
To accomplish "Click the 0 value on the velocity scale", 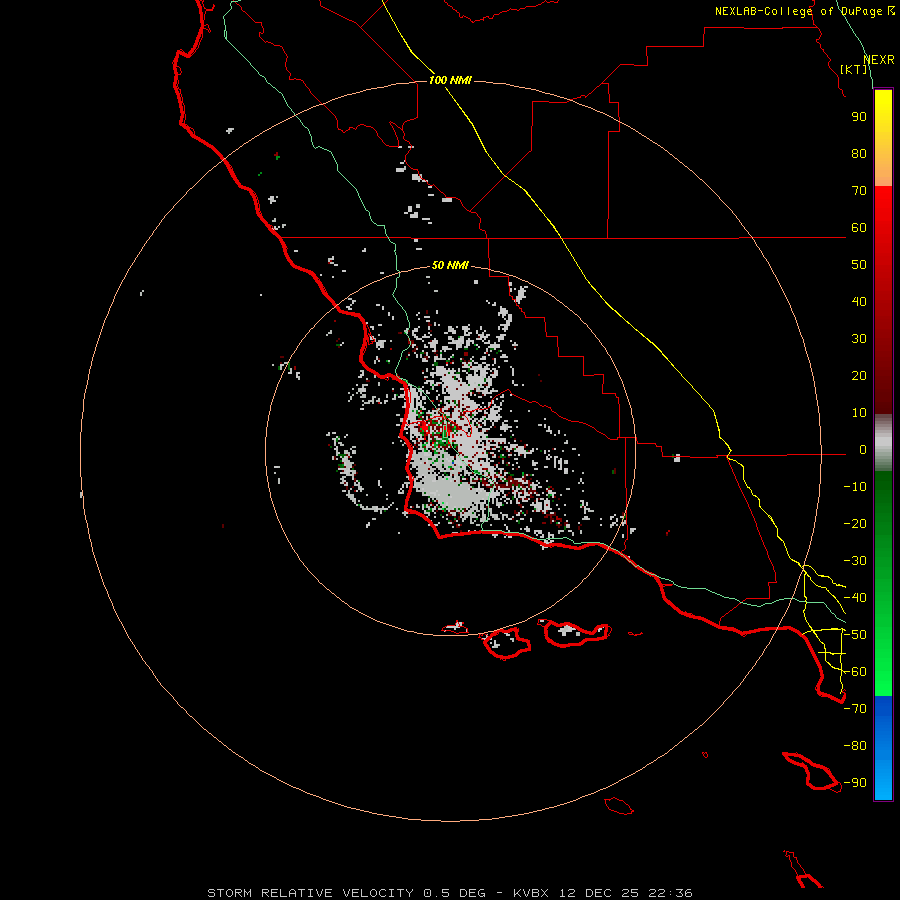I will tap(863, 449).
